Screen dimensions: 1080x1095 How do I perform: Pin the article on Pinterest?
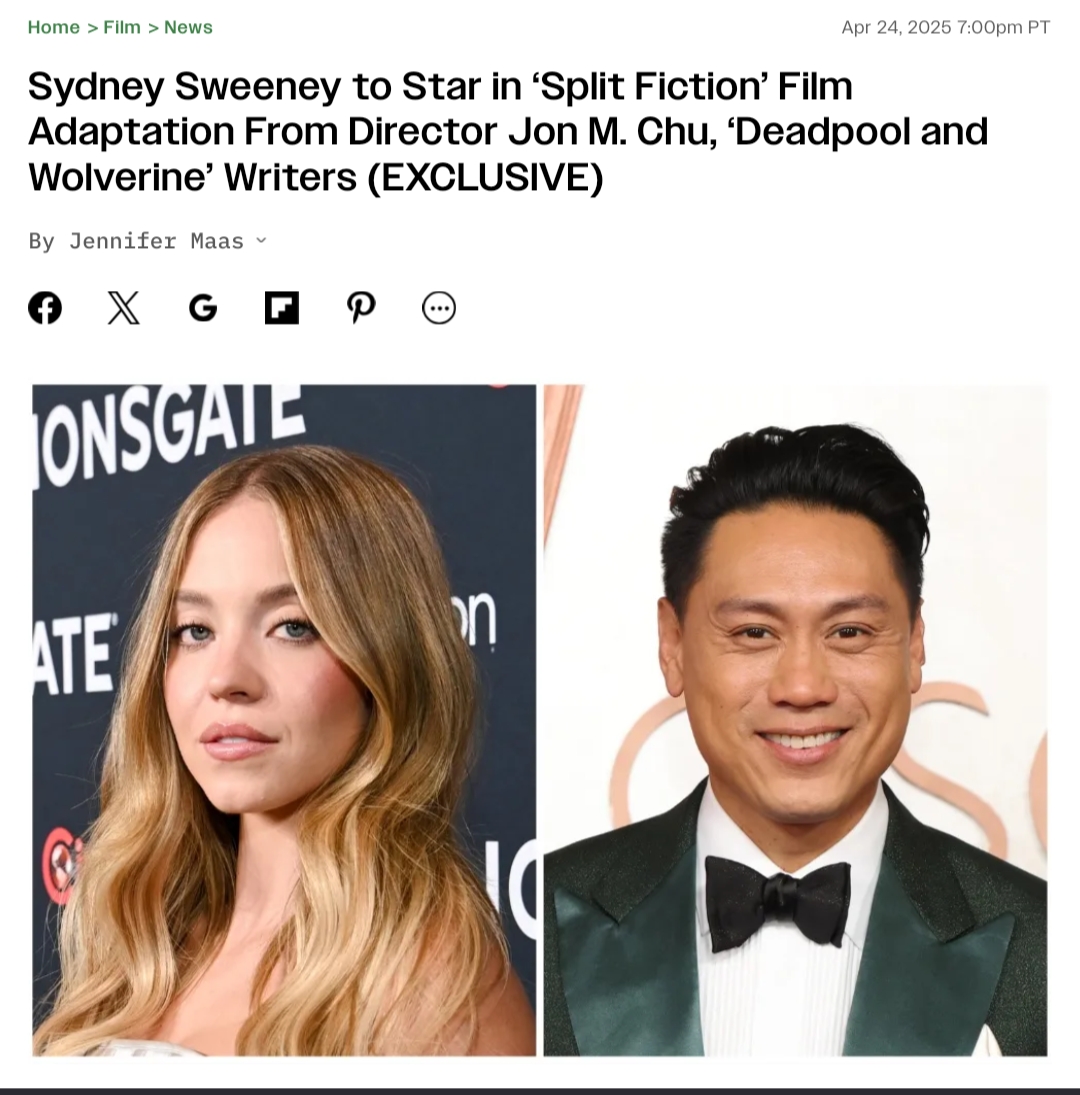[361, 308]
